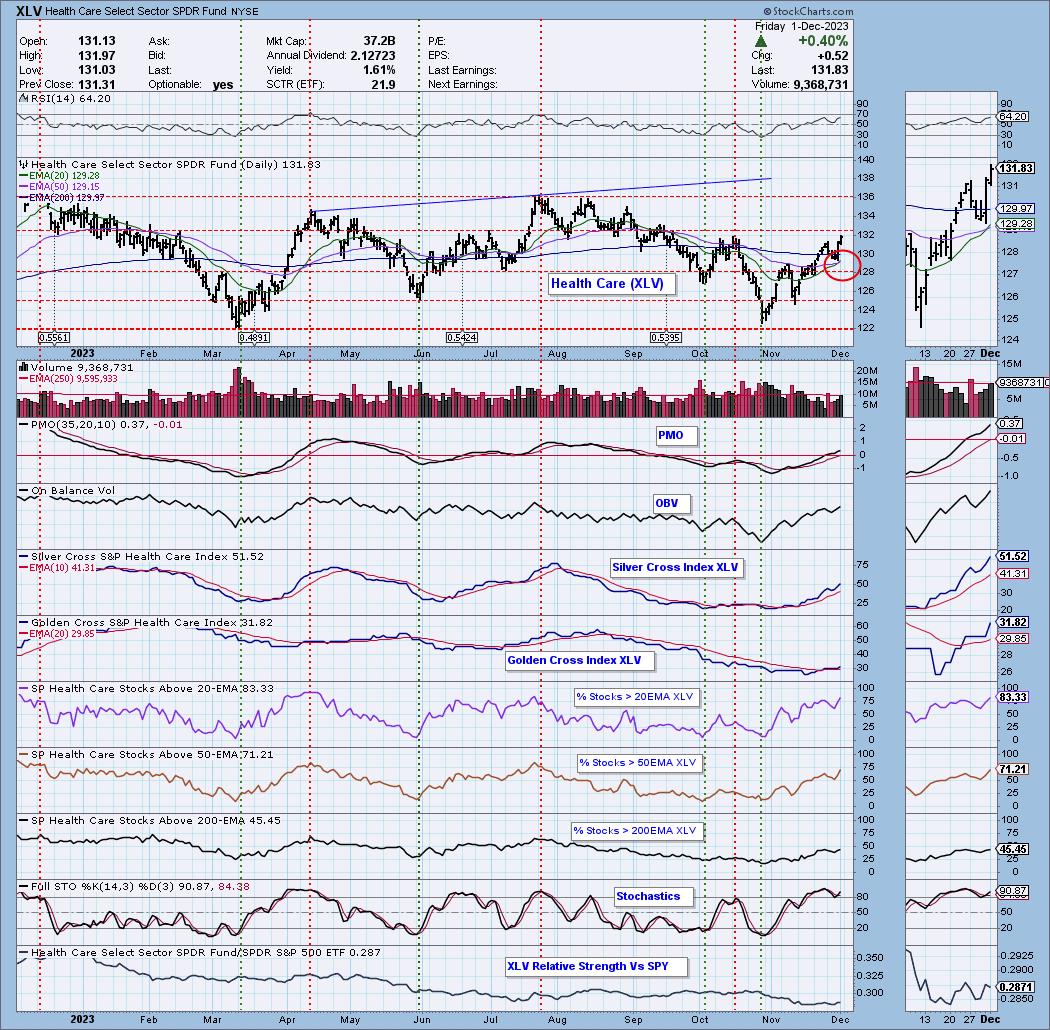This screenshot has height=1030, width=1050.
Task: Click the EMA(50) 129.15 legend text
Action: [x=64, y=187]
